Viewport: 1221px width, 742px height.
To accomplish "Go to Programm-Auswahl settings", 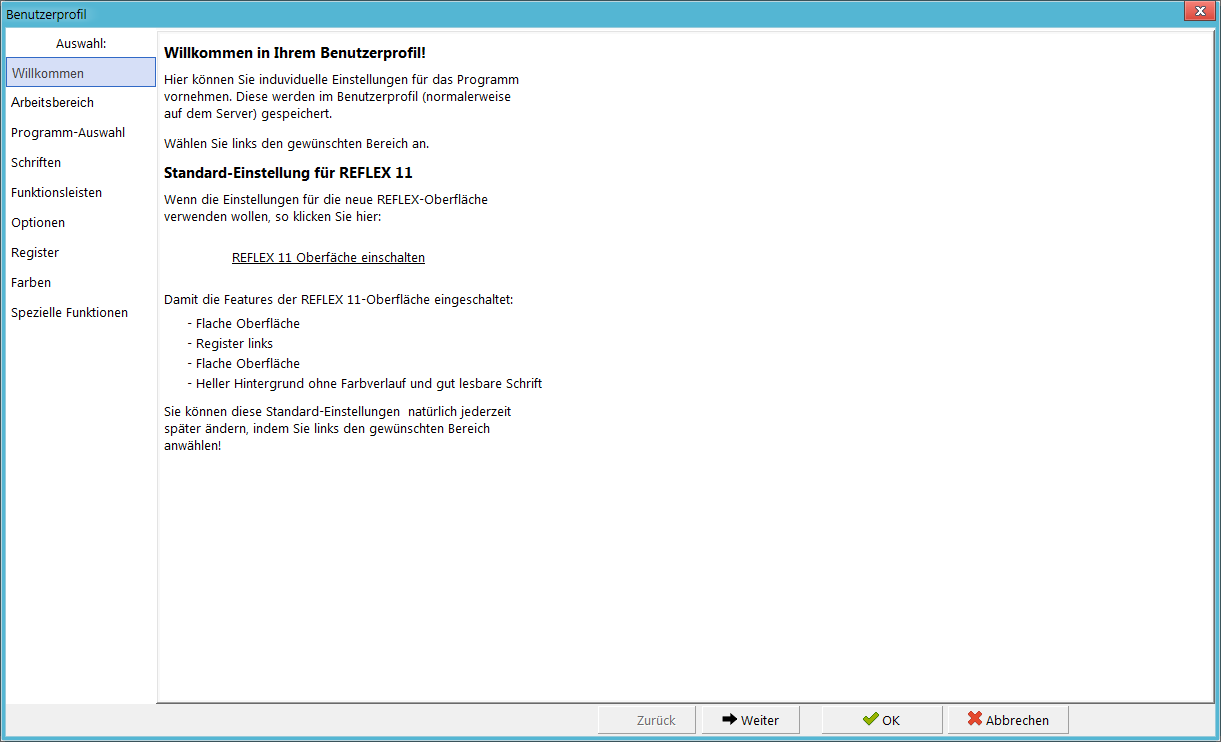I will [80, 132].
